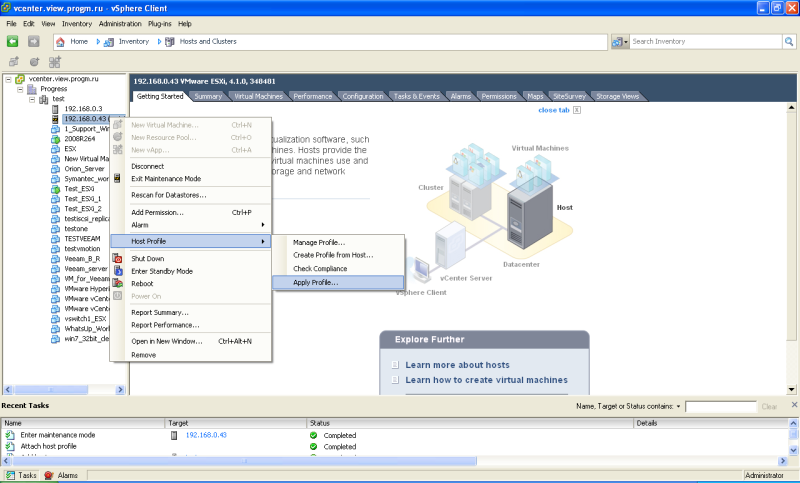Click the 192.168.0.43 target link
This screenshot has height=483, width=800.
206,435
